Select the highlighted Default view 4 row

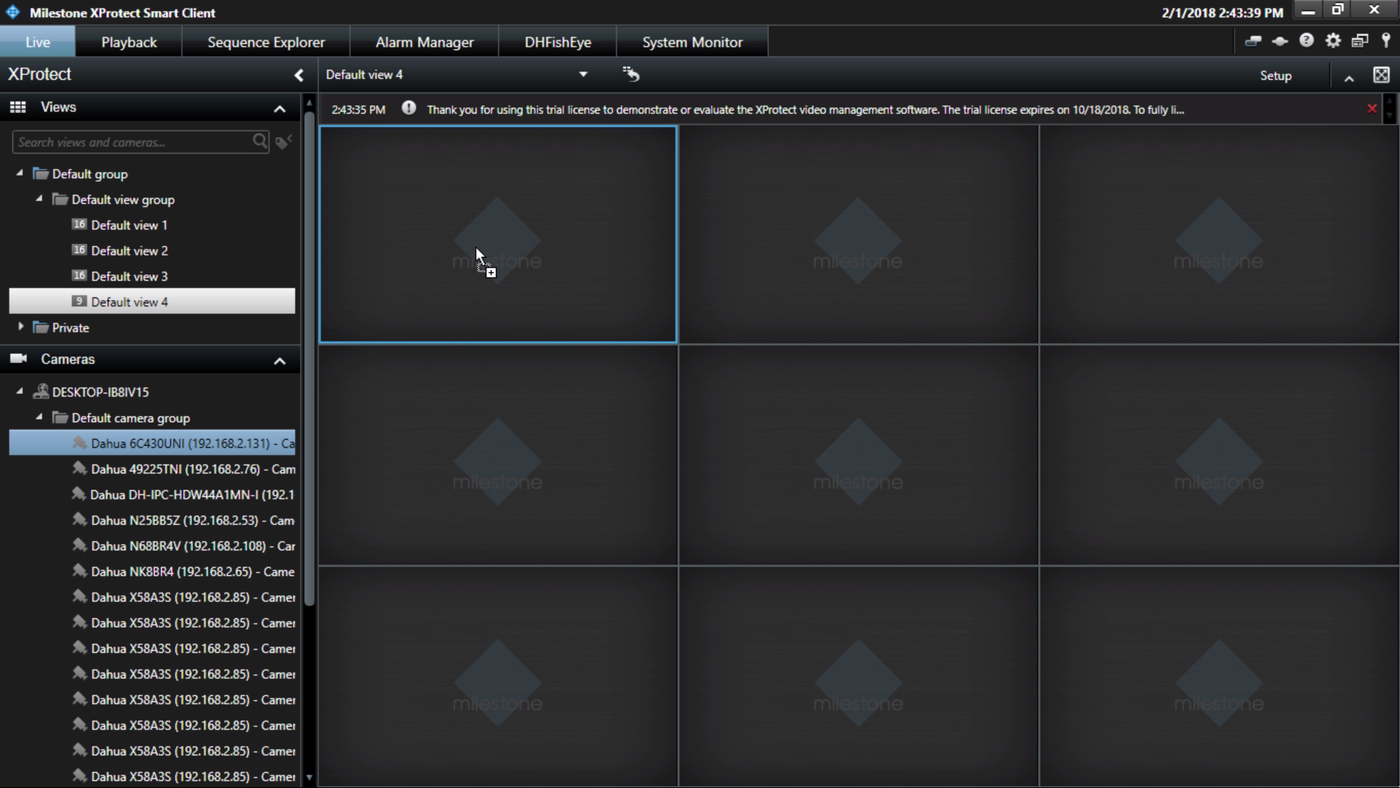pyautogui.click(x=152, y=301)
